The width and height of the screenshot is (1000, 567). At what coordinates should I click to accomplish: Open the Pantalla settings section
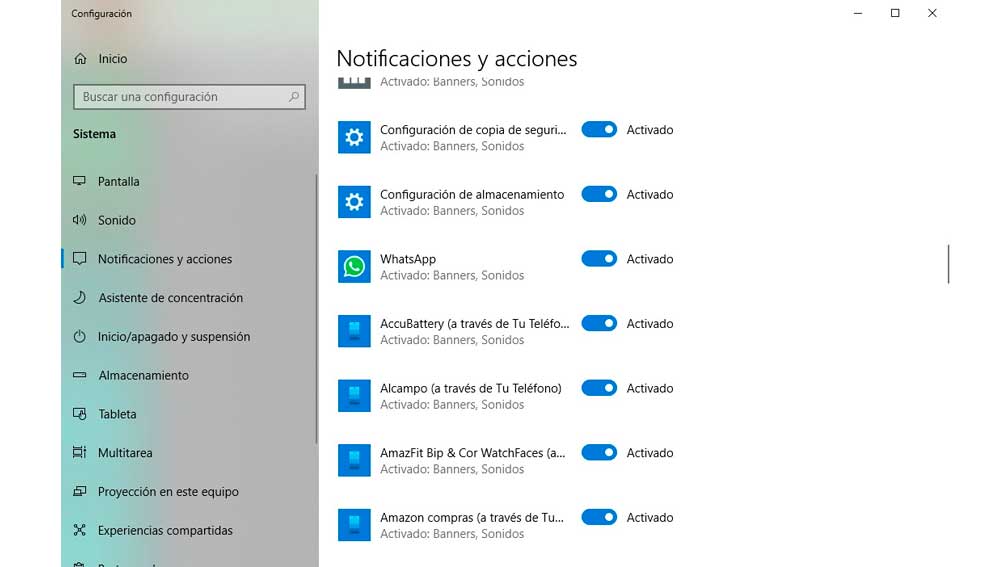coord(118,182)
